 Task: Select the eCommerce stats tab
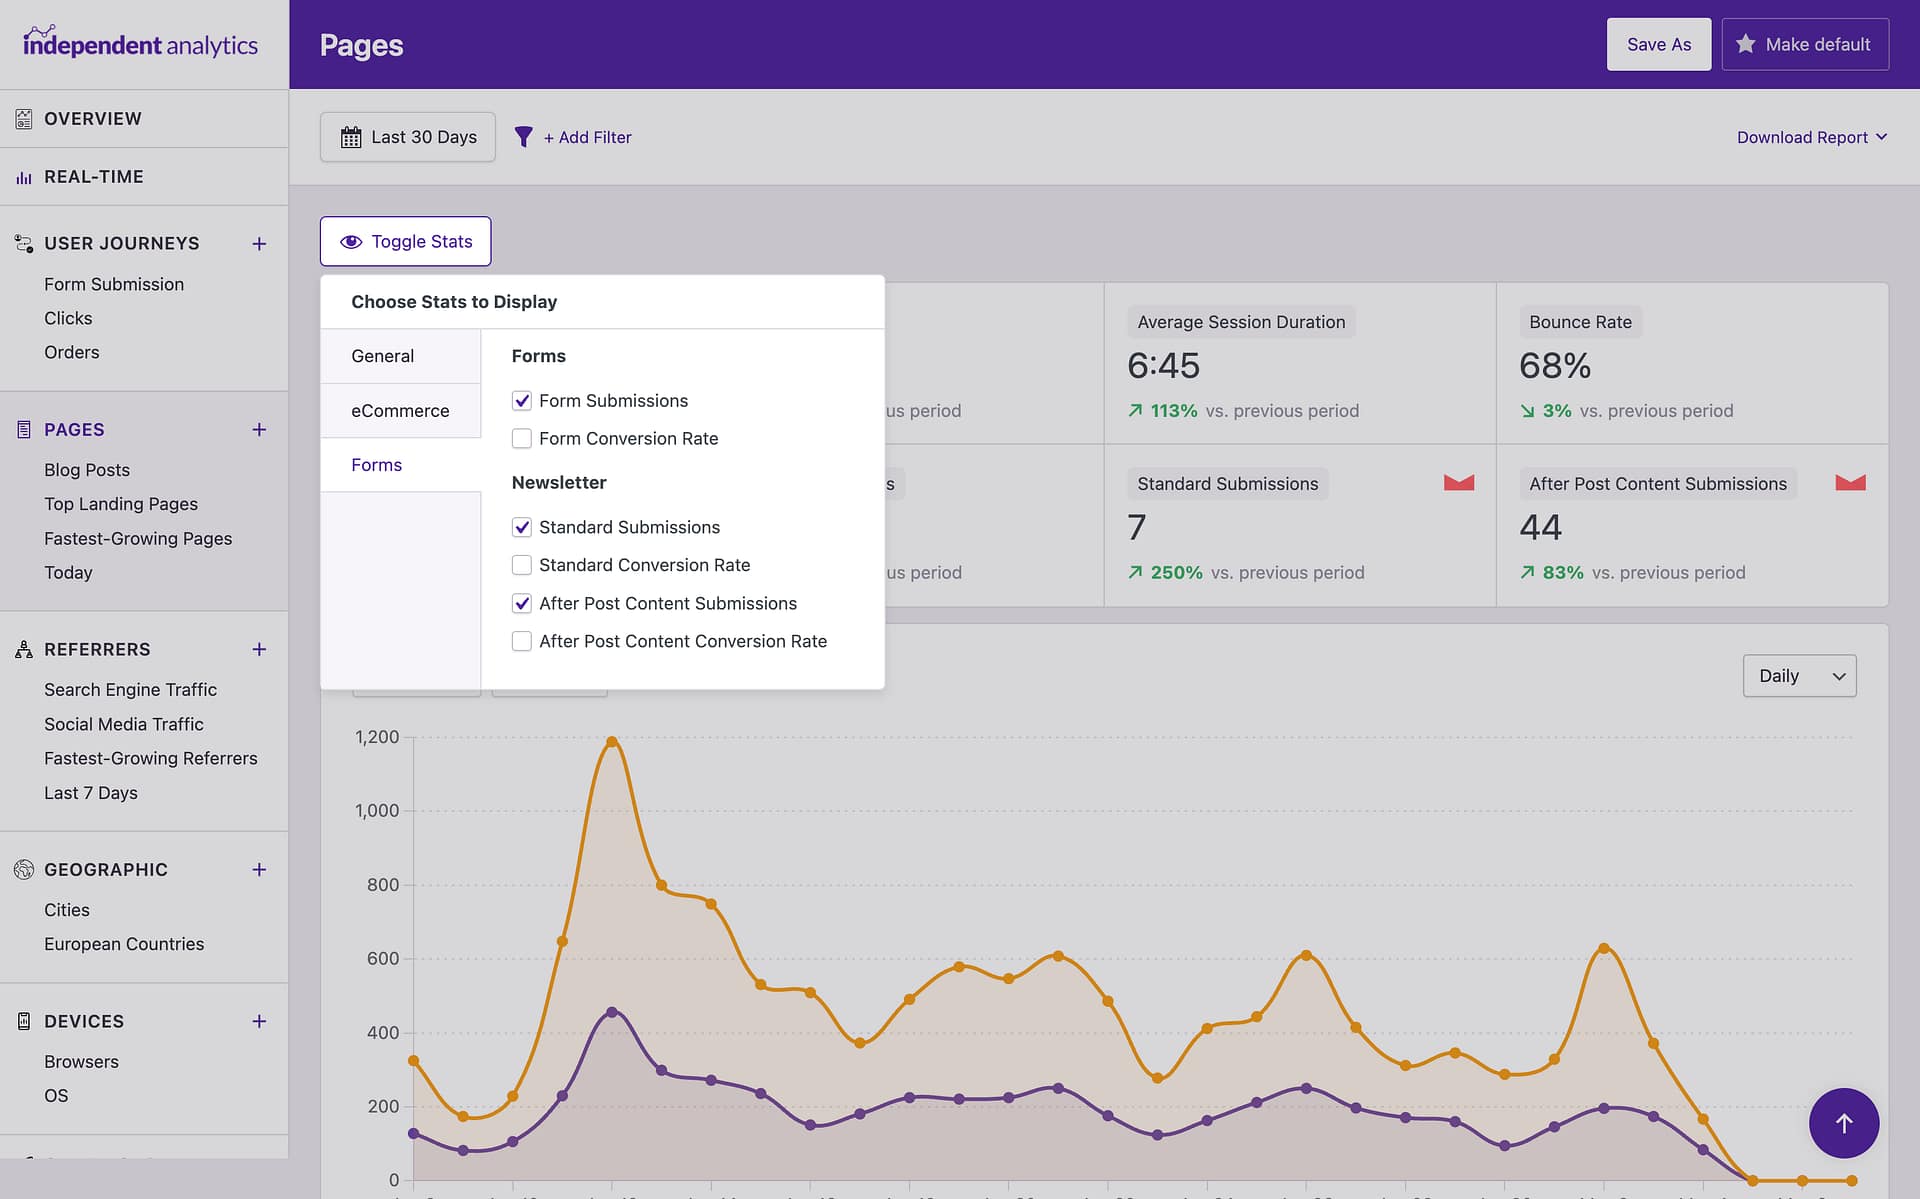[x=400, y=411]
